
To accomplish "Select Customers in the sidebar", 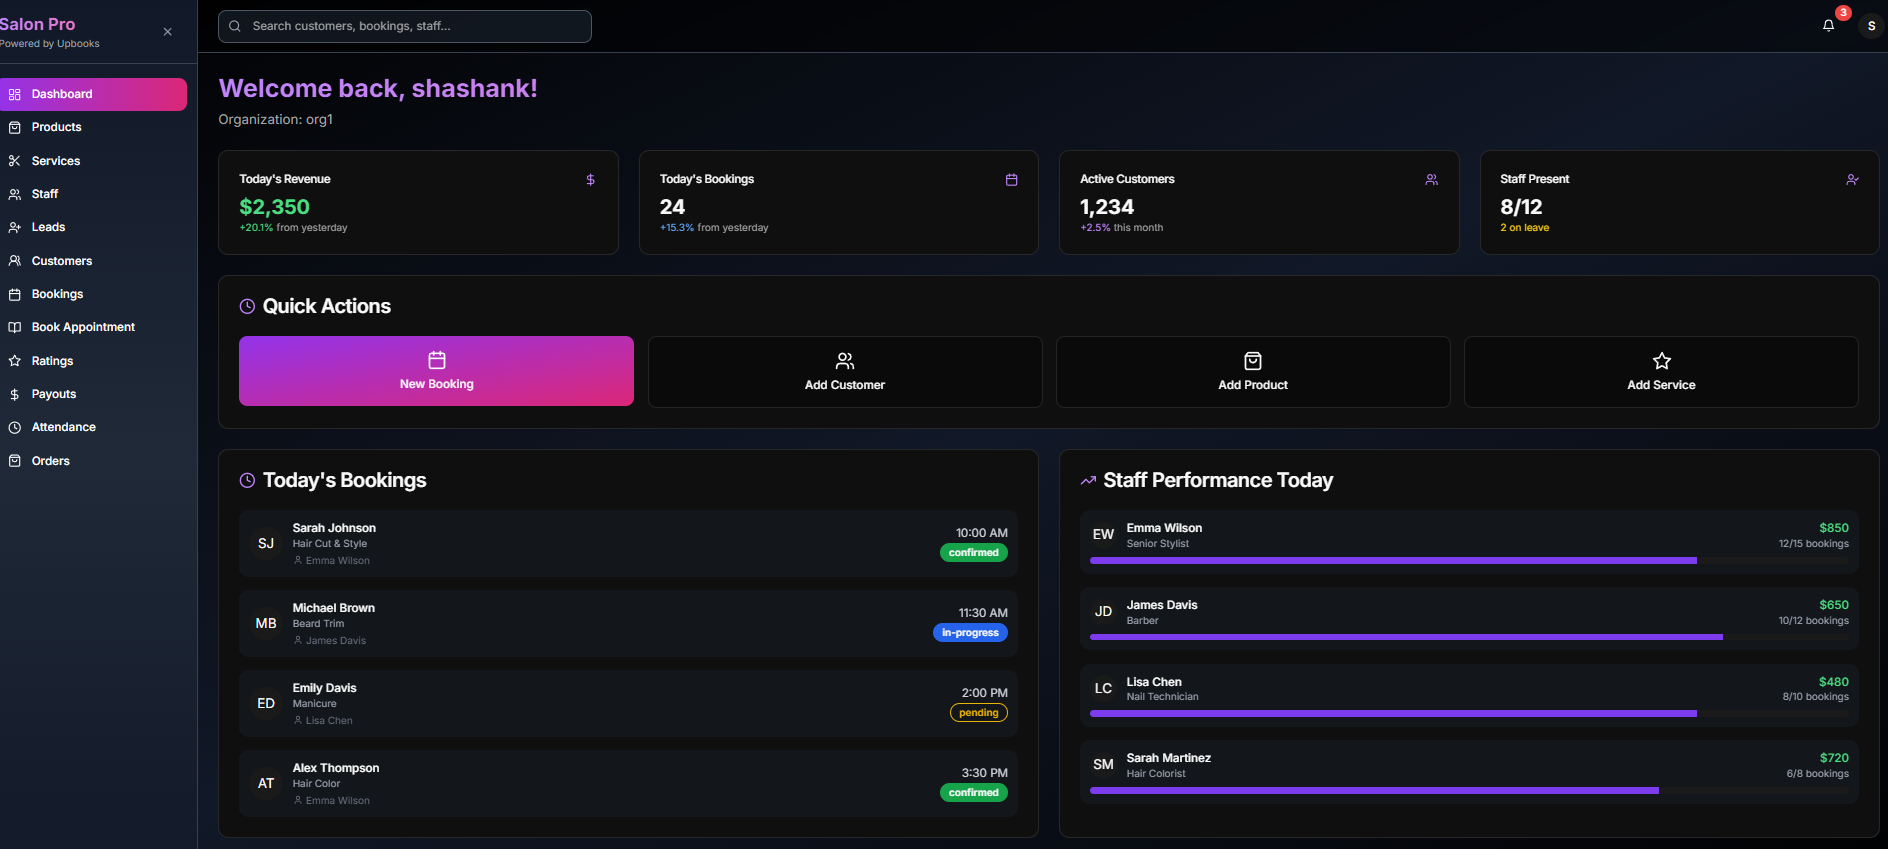I will coord(93,261).
